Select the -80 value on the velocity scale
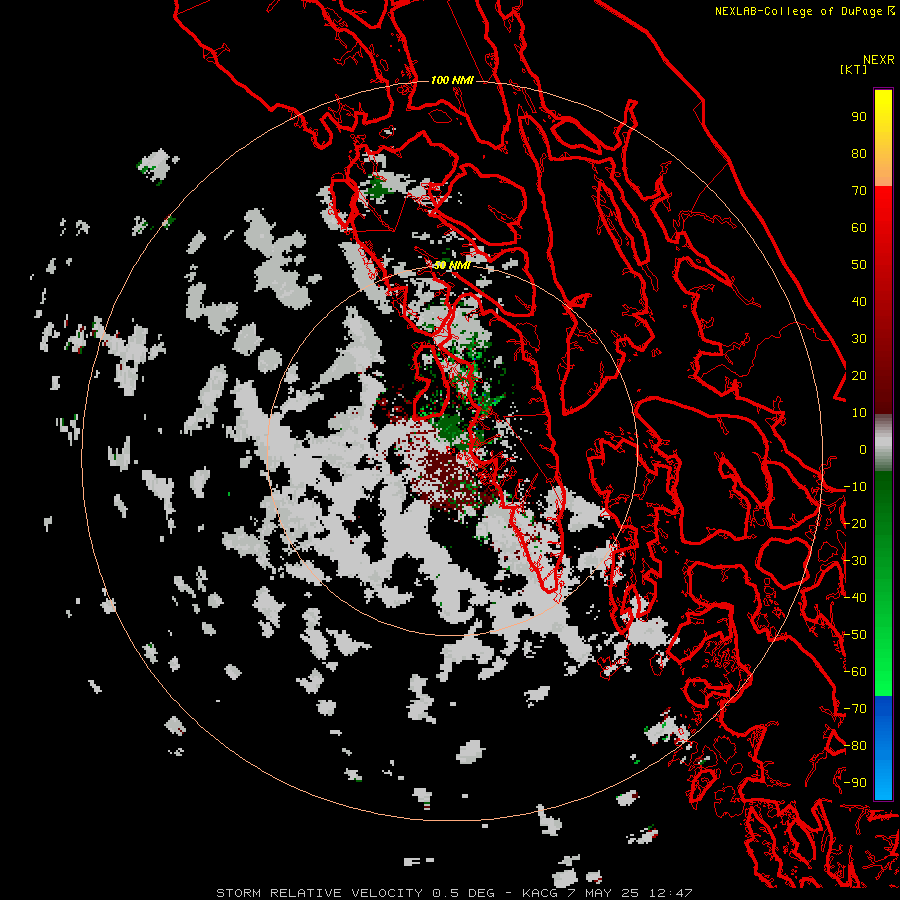The height and width of the screenshot is (900, 900). (x=855, y=746)
